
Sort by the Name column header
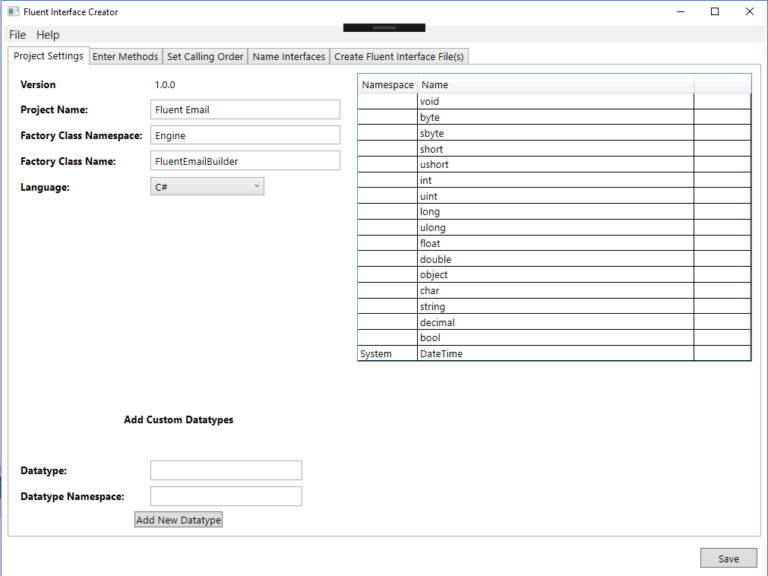(x=555, y=85)
